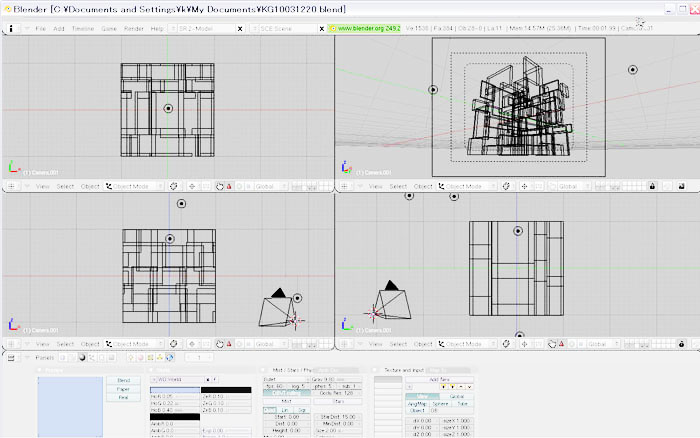Screen dimensions: 700x438
Task: Open File menu
Action: pos(41,29)
